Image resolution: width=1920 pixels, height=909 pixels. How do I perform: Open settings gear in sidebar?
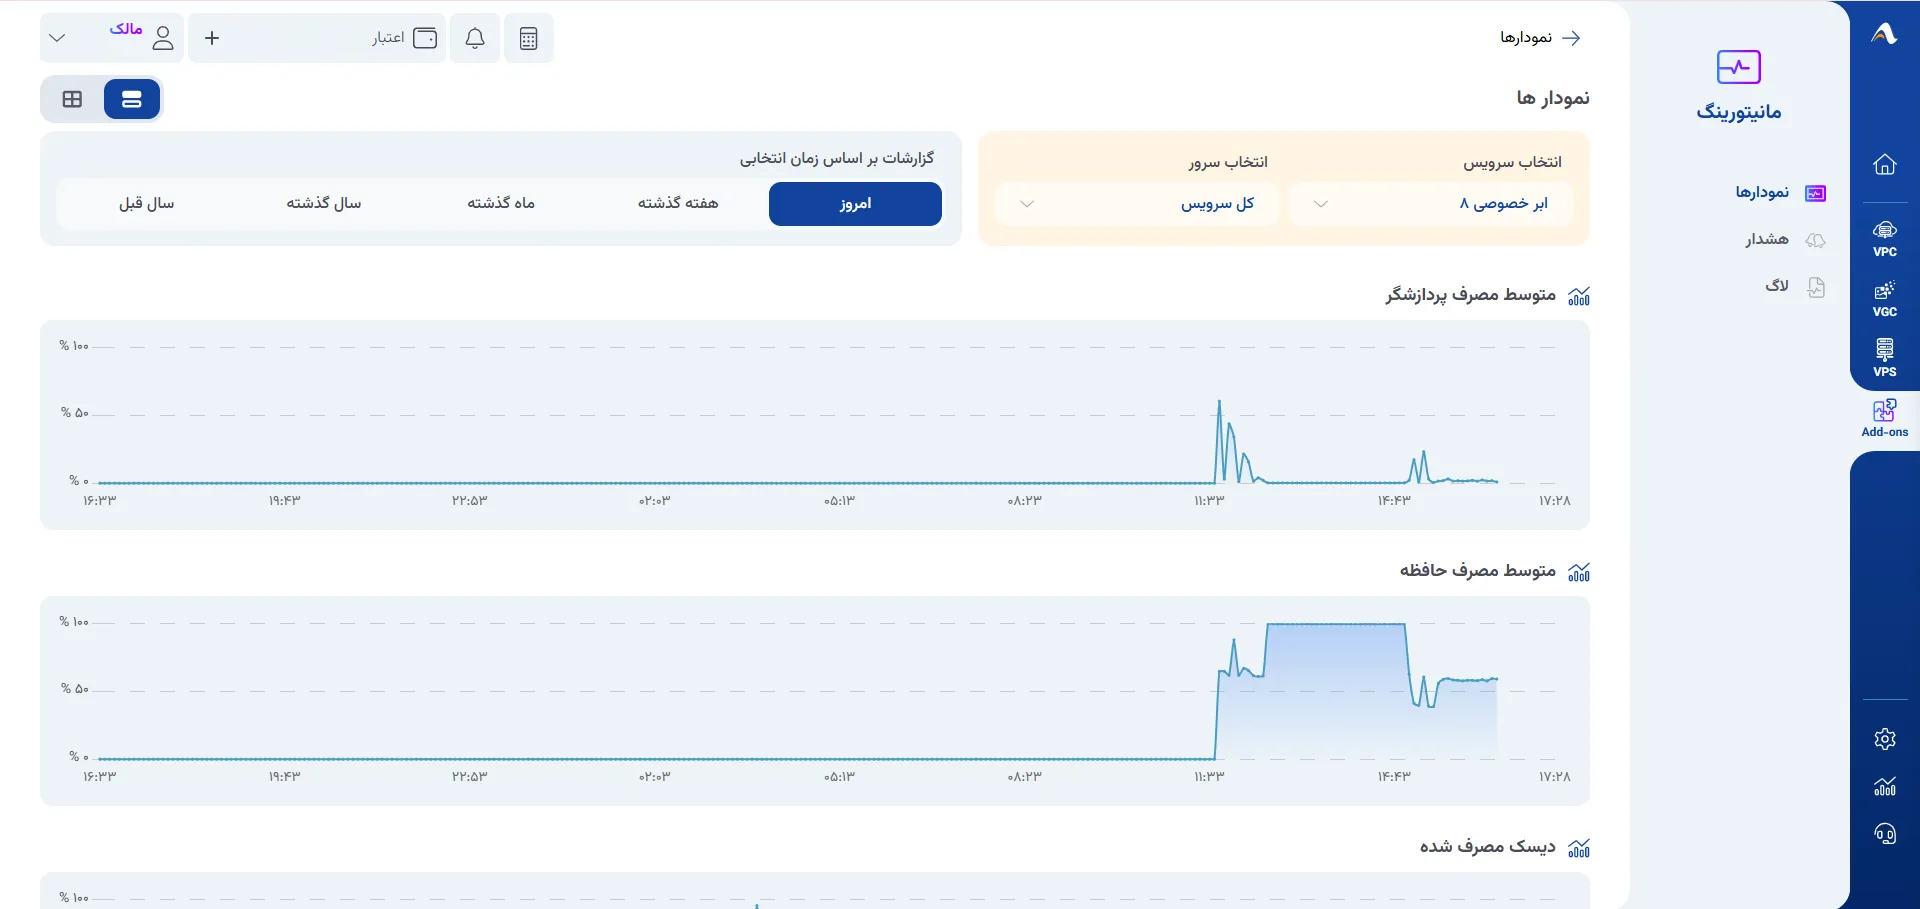(x=1885, y=739)
